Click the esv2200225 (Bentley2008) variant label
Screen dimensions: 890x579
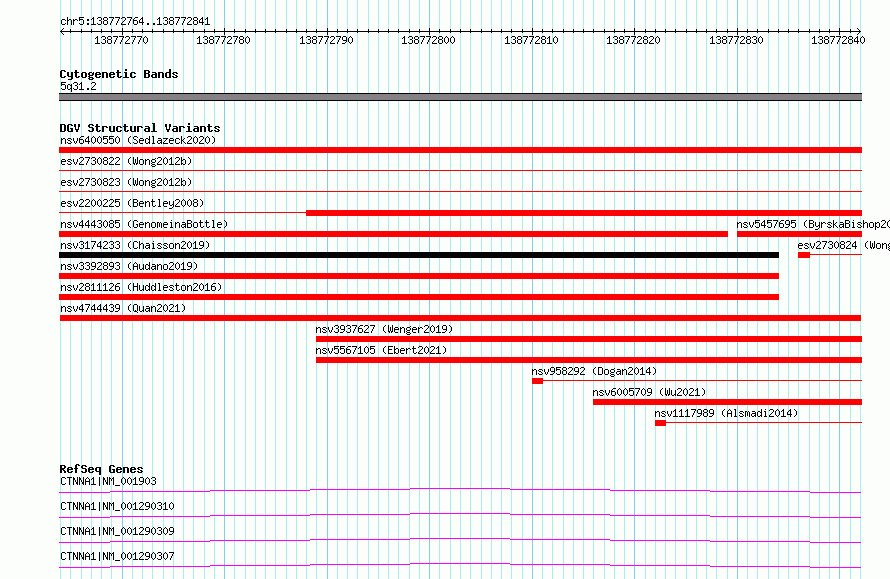[132, 203]
